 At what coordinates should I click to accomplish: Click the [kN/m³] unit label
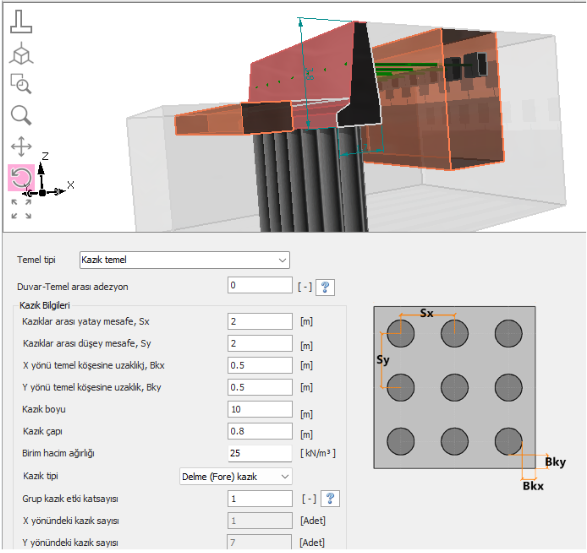coord(318,453)
